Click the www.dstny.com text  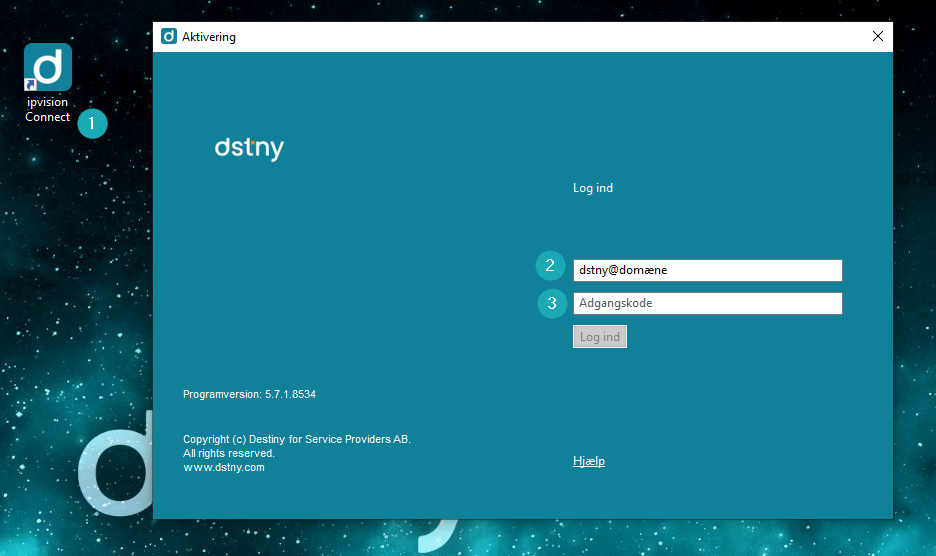pos(224,468)
